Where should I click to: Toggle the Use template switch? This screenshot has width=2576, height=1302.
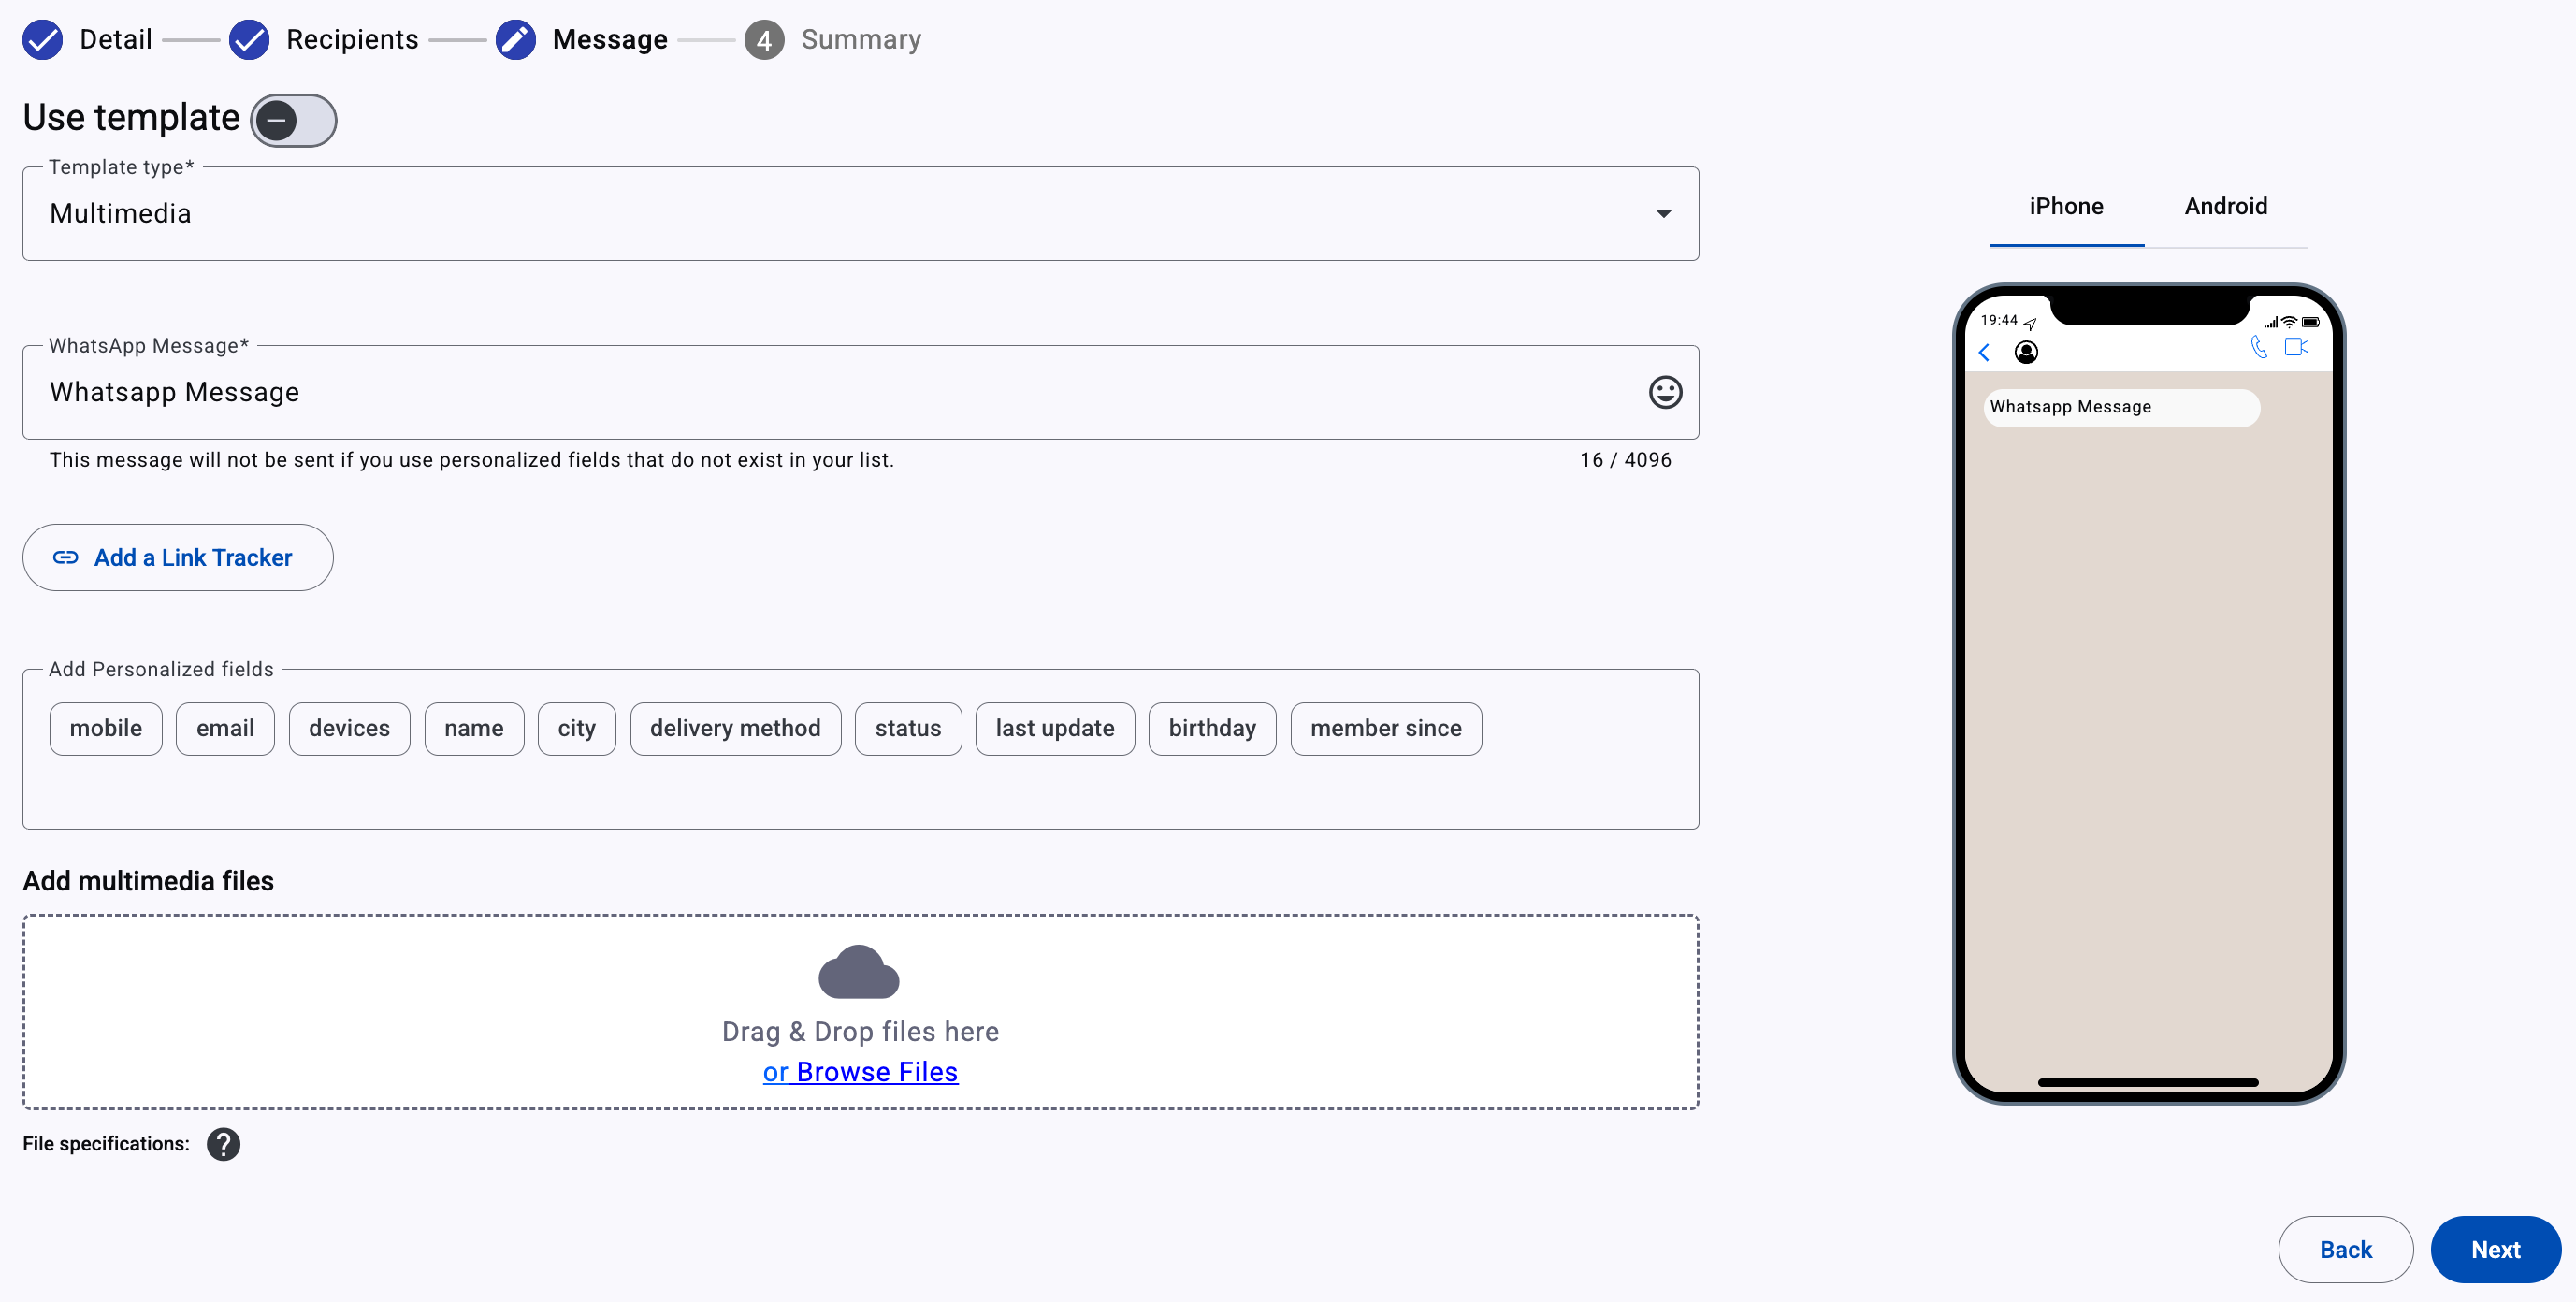(x=293, y=120)
